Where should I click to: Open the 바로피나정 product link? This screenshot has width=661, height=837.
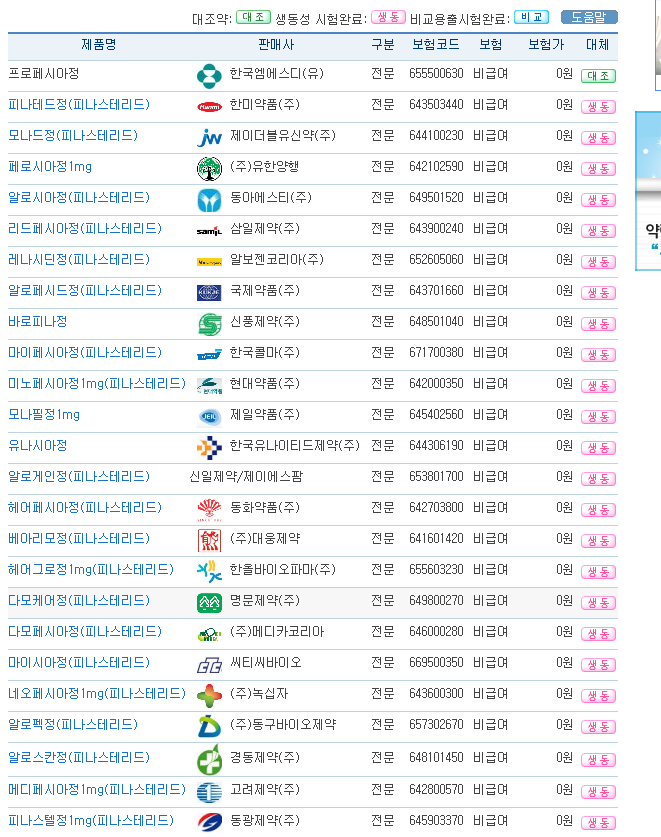point(37,321)
